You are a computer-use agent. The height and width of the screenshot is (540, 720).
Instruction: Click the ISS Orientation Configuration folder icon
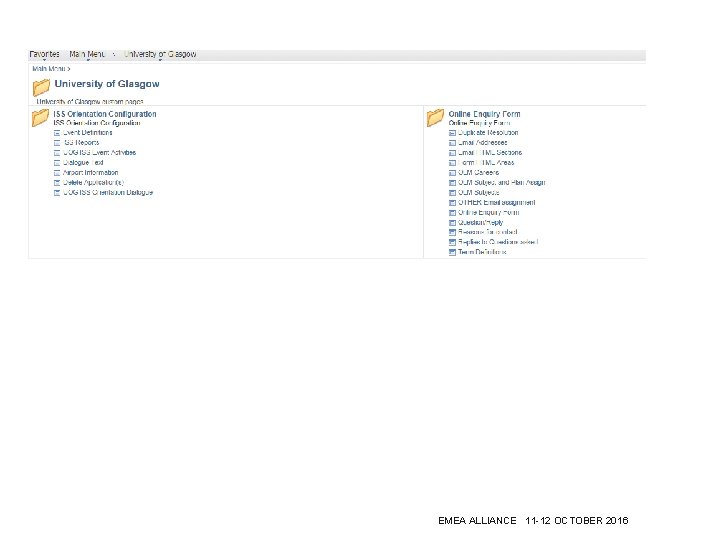(x=40, y=118)
